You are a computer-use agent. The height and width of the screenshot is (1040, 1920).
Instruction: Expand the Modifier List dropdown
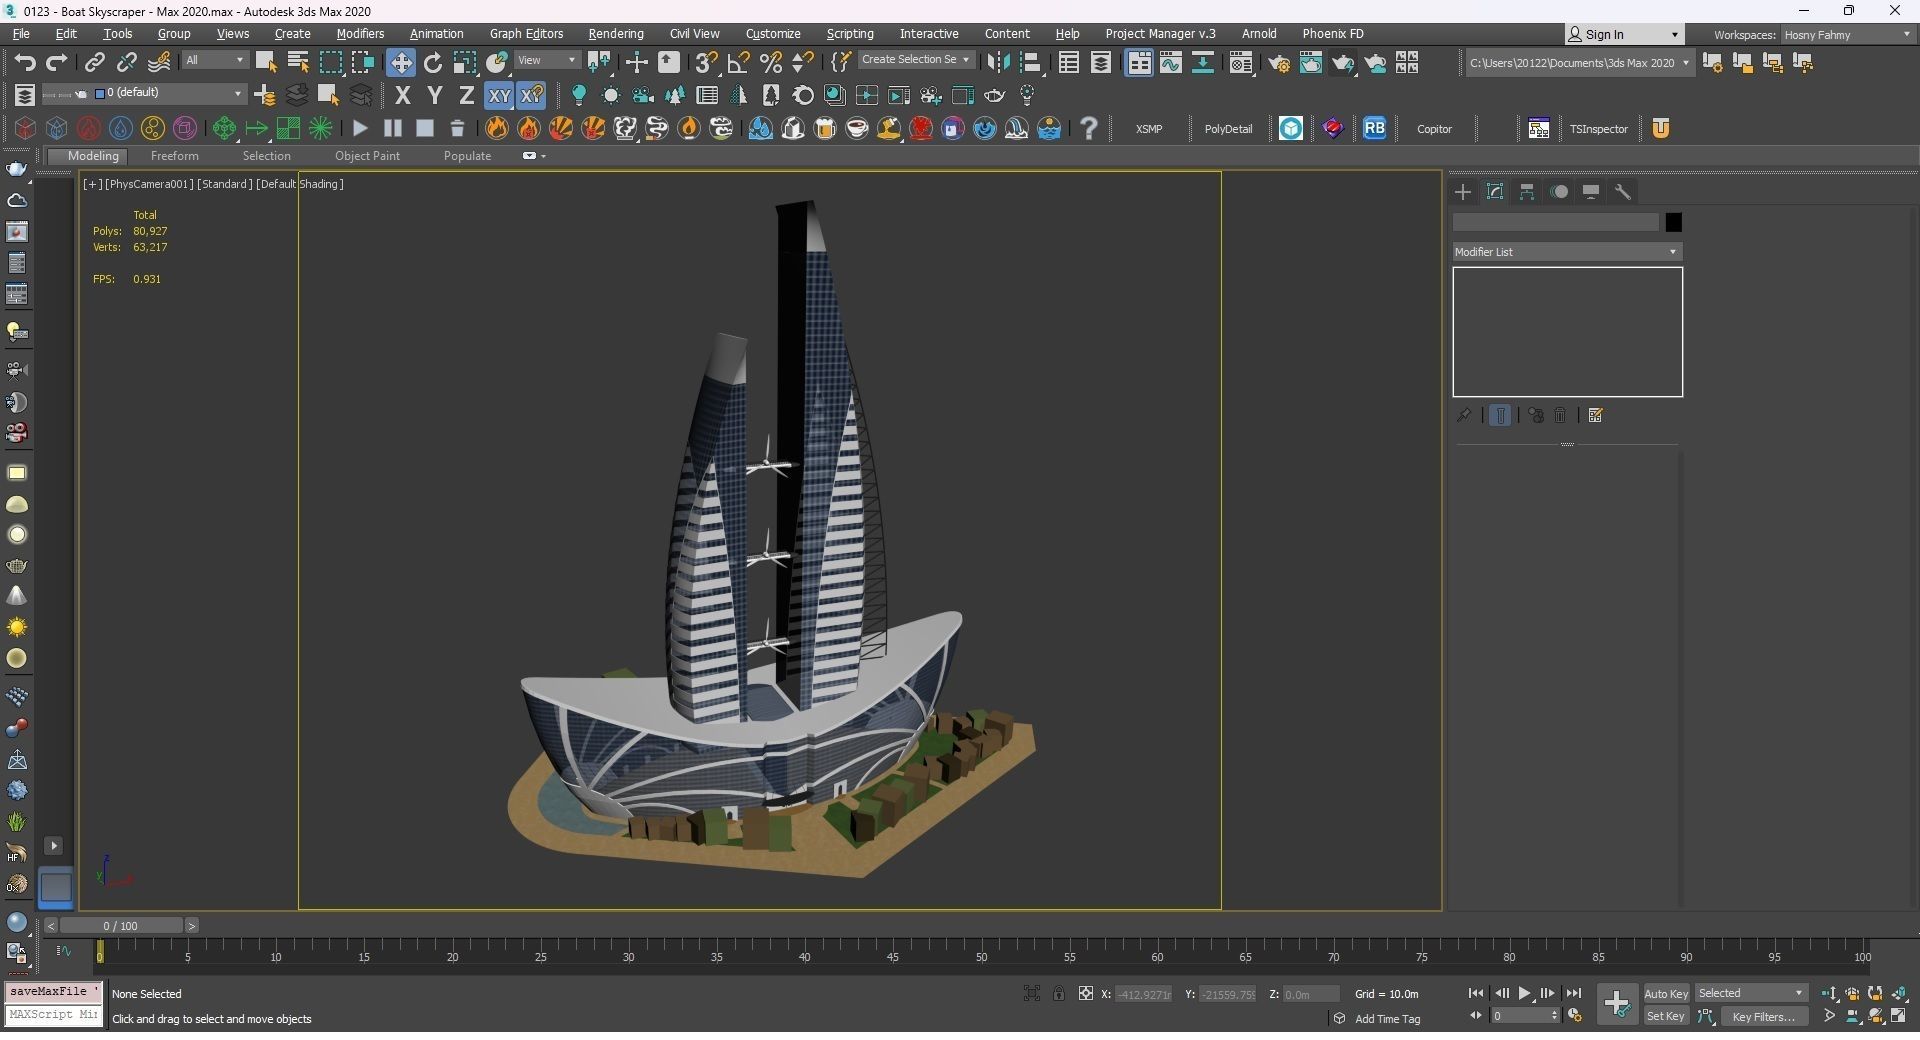click(1567, 252)
